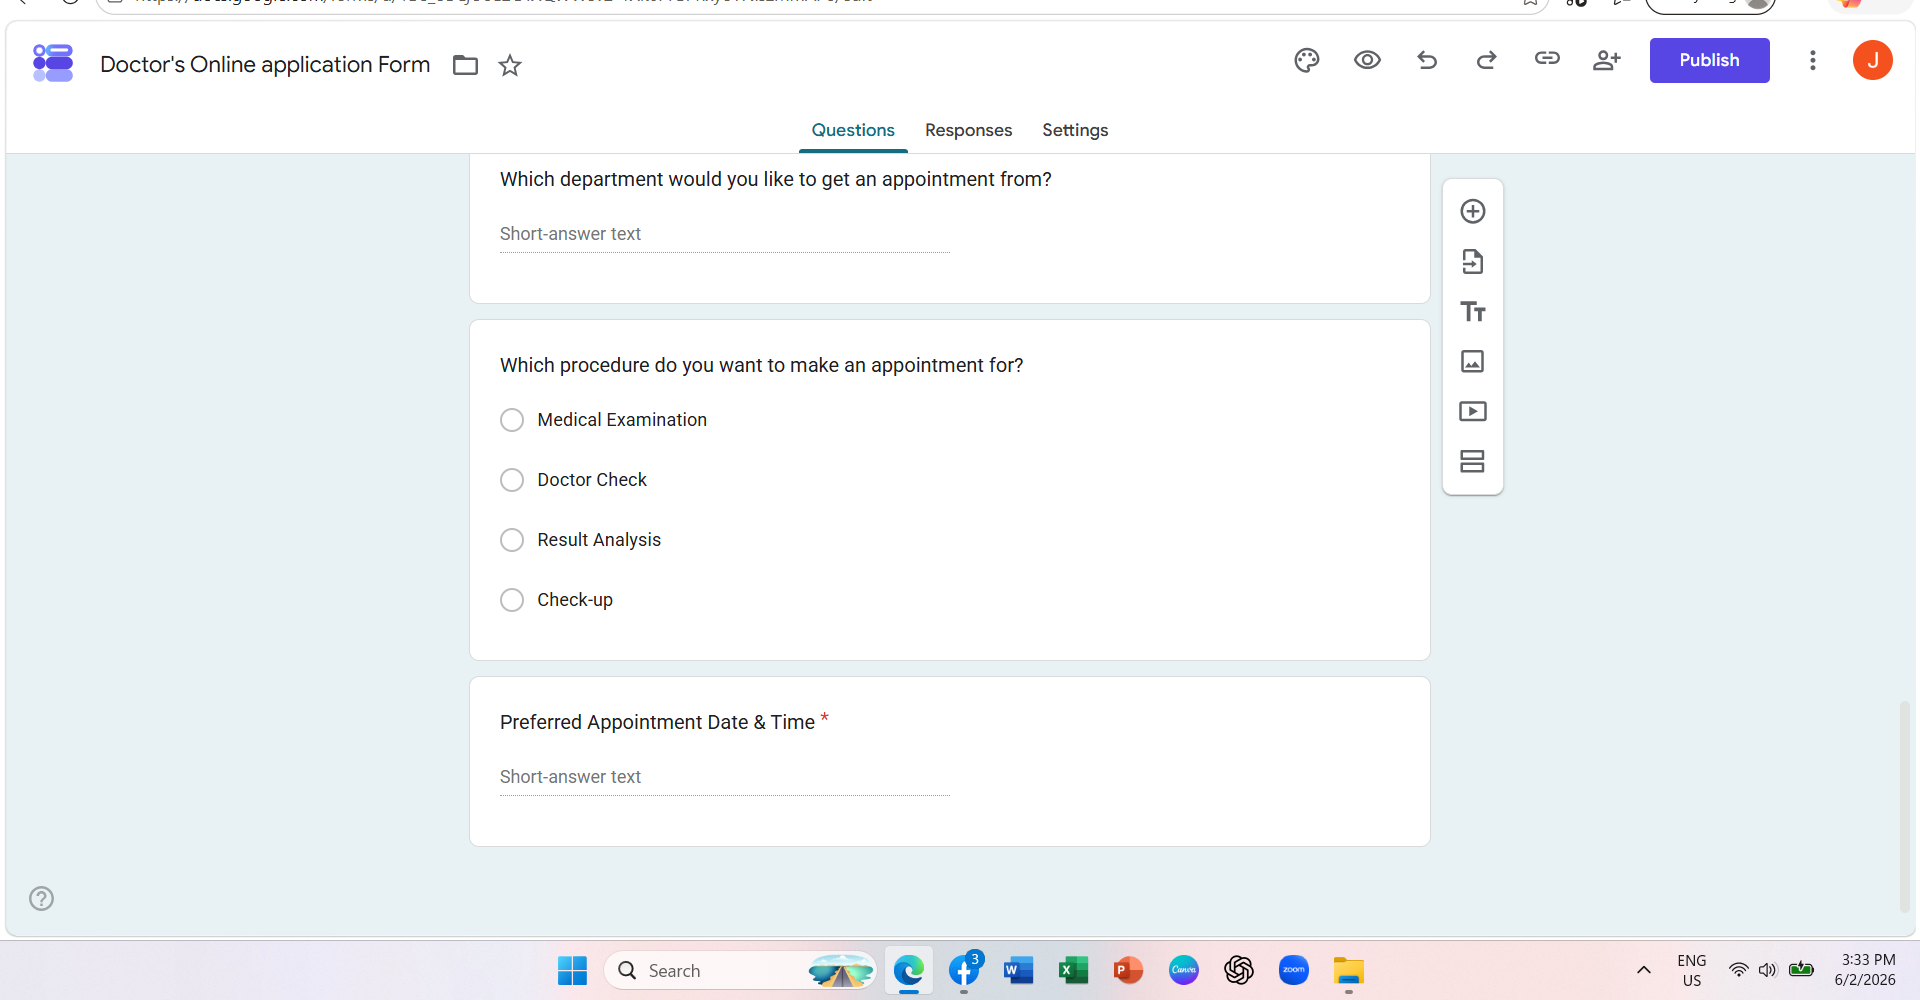
Task: Open Zoom from the taskbar
Action: click(1294, 970)
